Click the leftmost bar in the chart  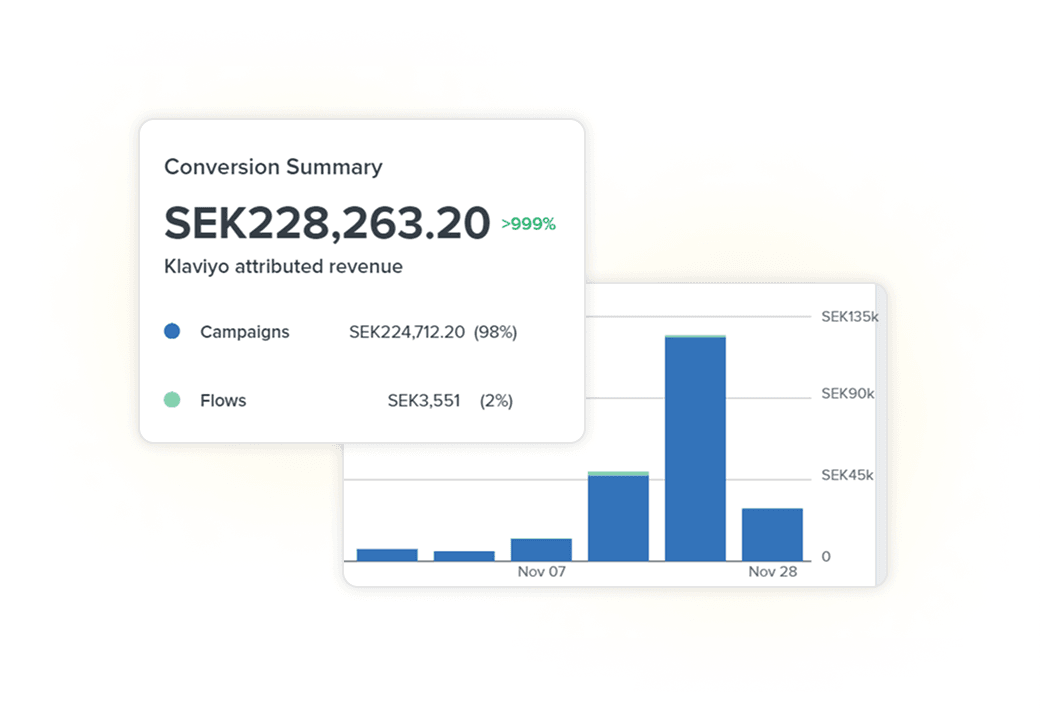coord(387,555)
